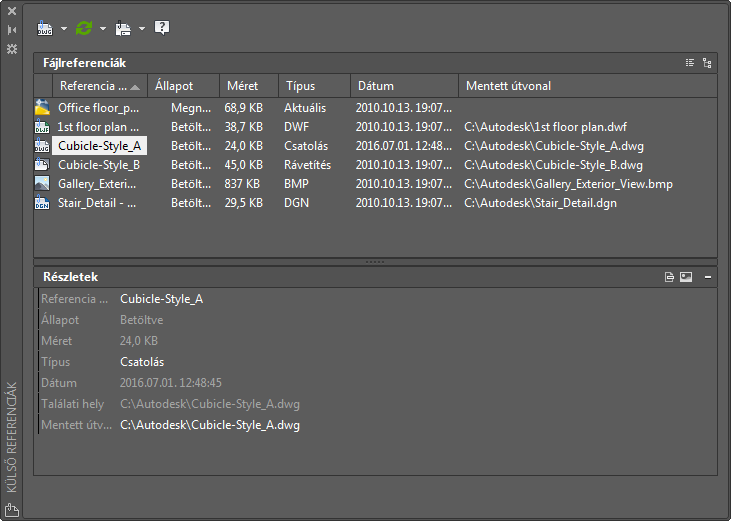Switch file references to list view
The width and height of the screenshot is (731, 521).
[x=690, y=63]
